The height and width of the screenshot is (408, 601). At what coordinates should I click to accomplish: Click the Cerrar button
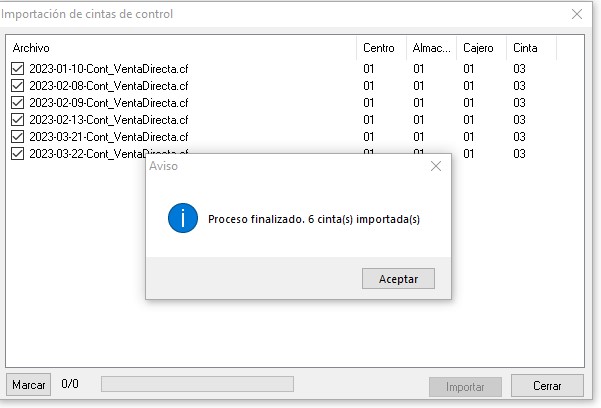547,386
